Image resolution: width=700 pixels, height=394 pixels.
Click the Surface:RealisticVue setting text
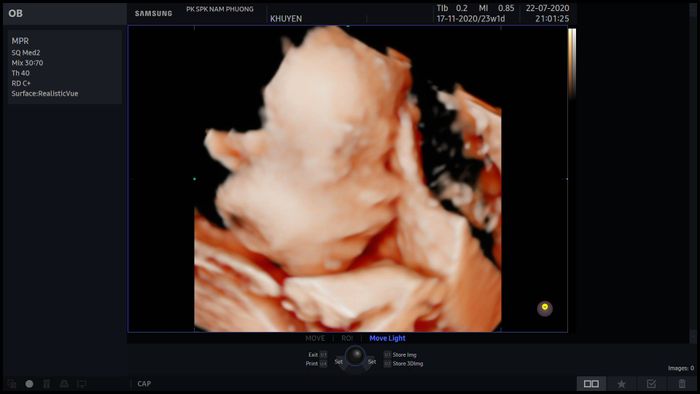click(x=45, y=93)
